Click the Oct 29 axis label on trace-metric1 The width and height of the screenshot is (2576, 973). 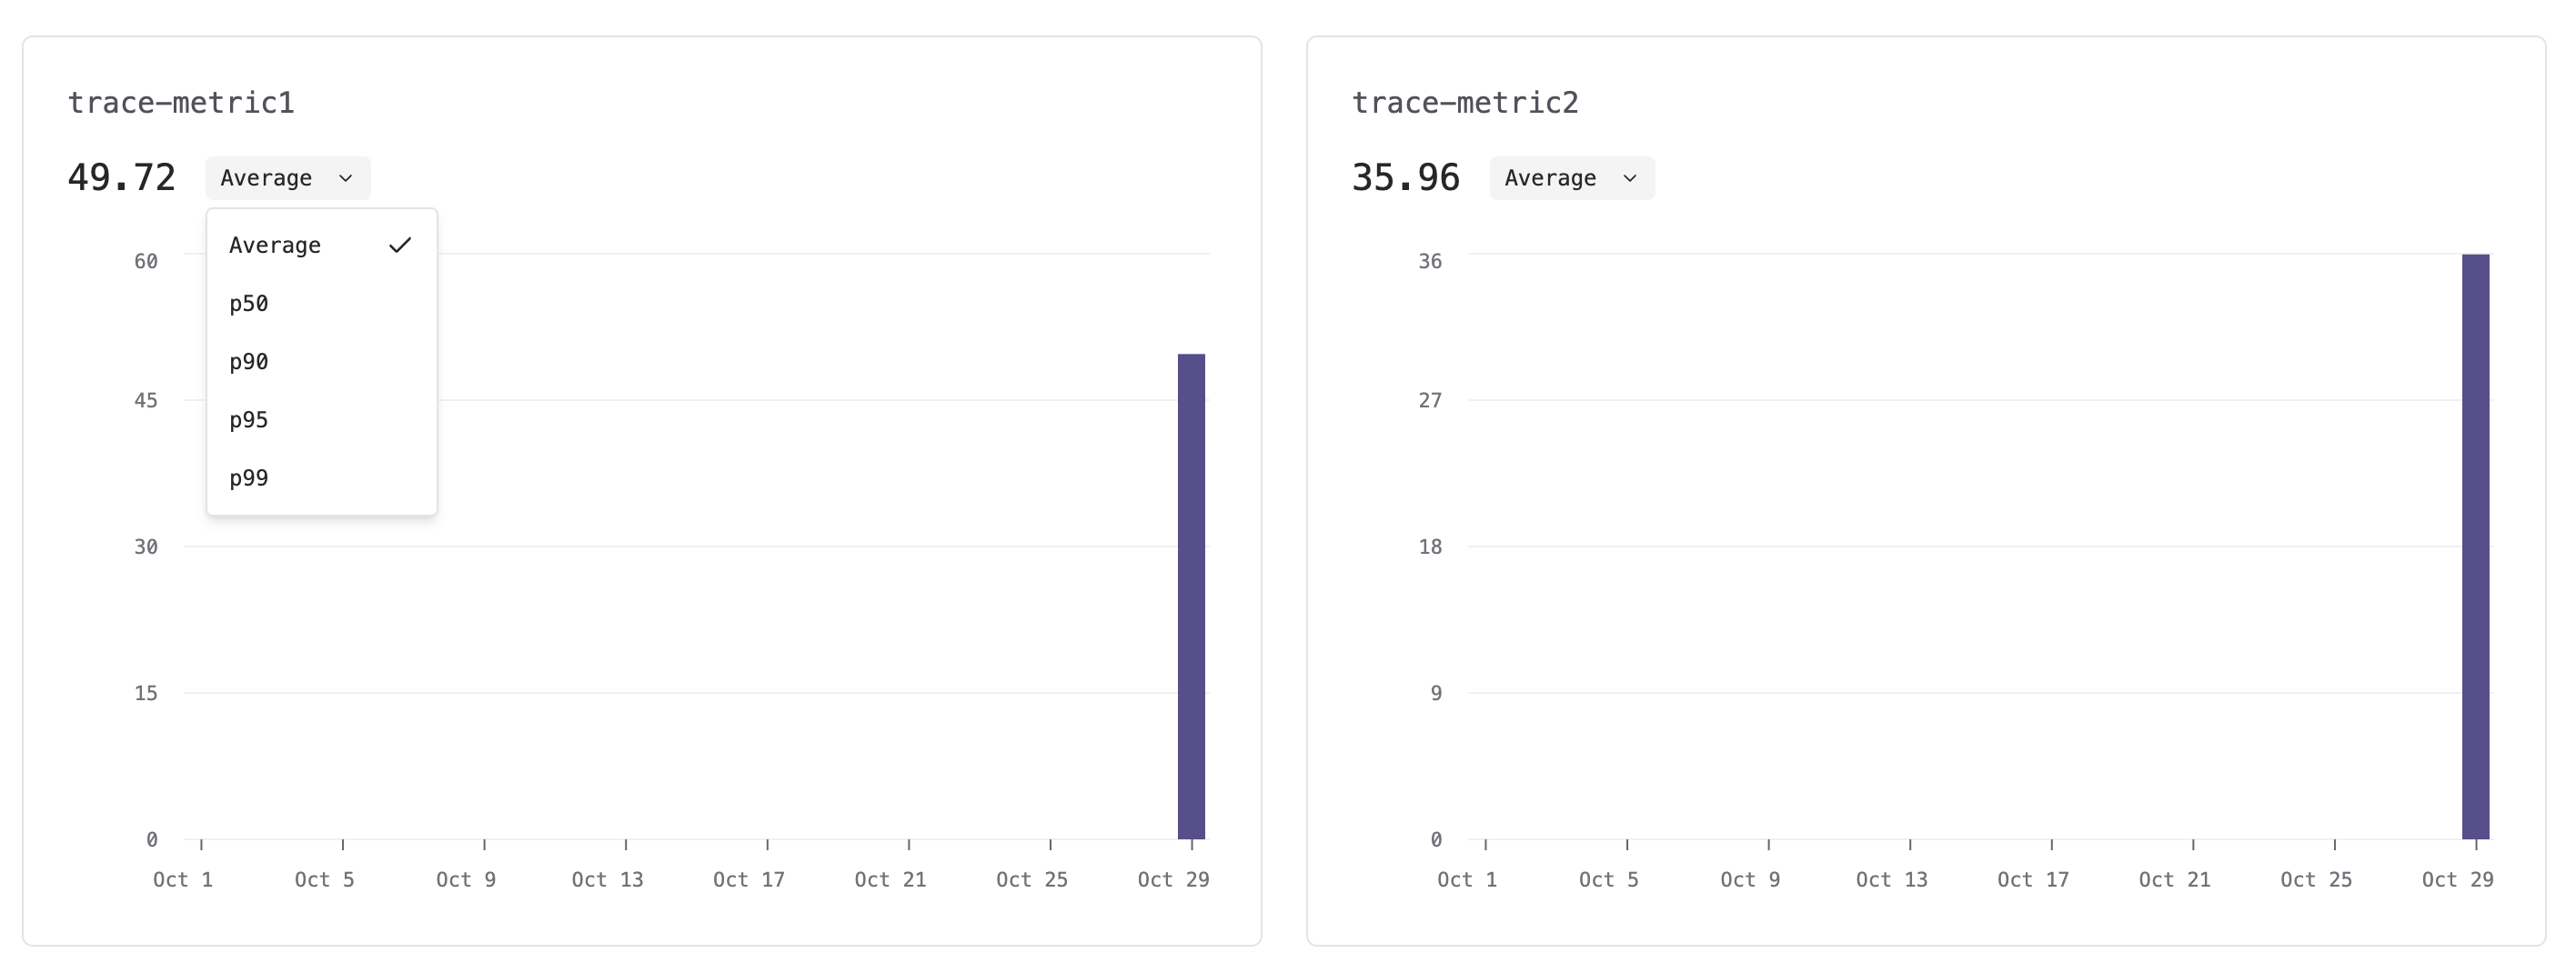(1175, 879)
